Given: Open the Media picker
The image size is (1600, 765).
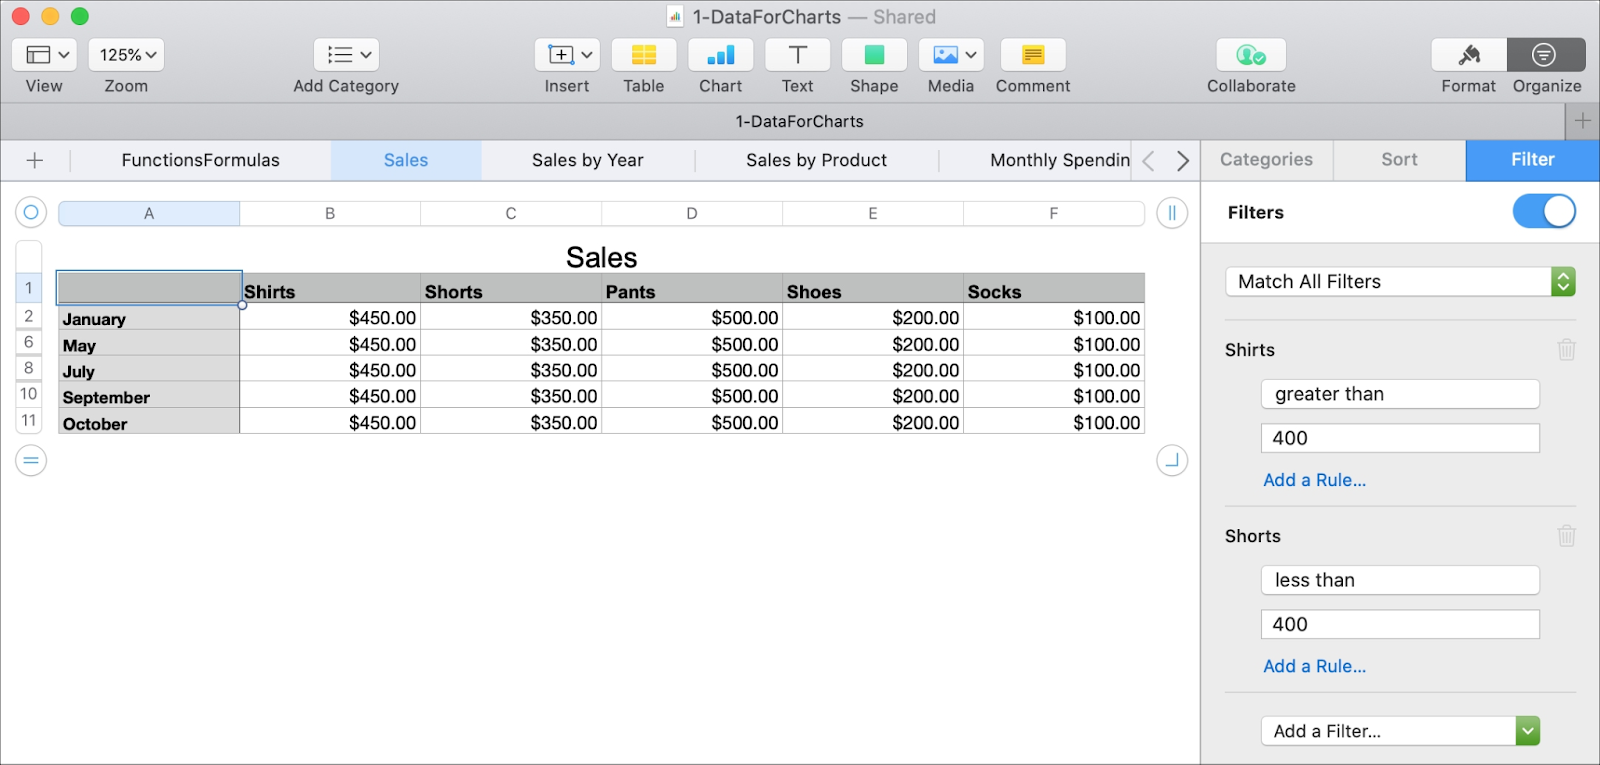Looking at the screenshot, I should coord(951,55).
